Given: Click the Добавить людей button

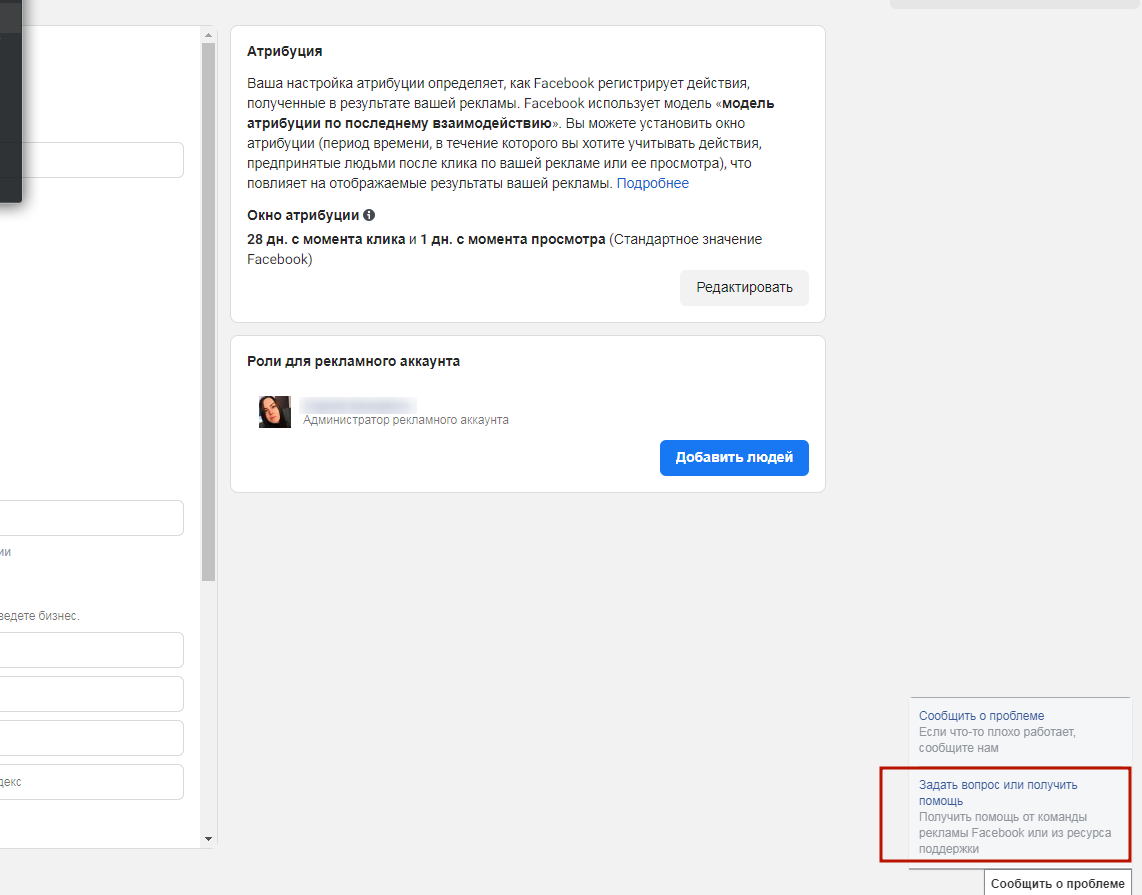Looking at the screenshot, I should click(x=734, y=457).
